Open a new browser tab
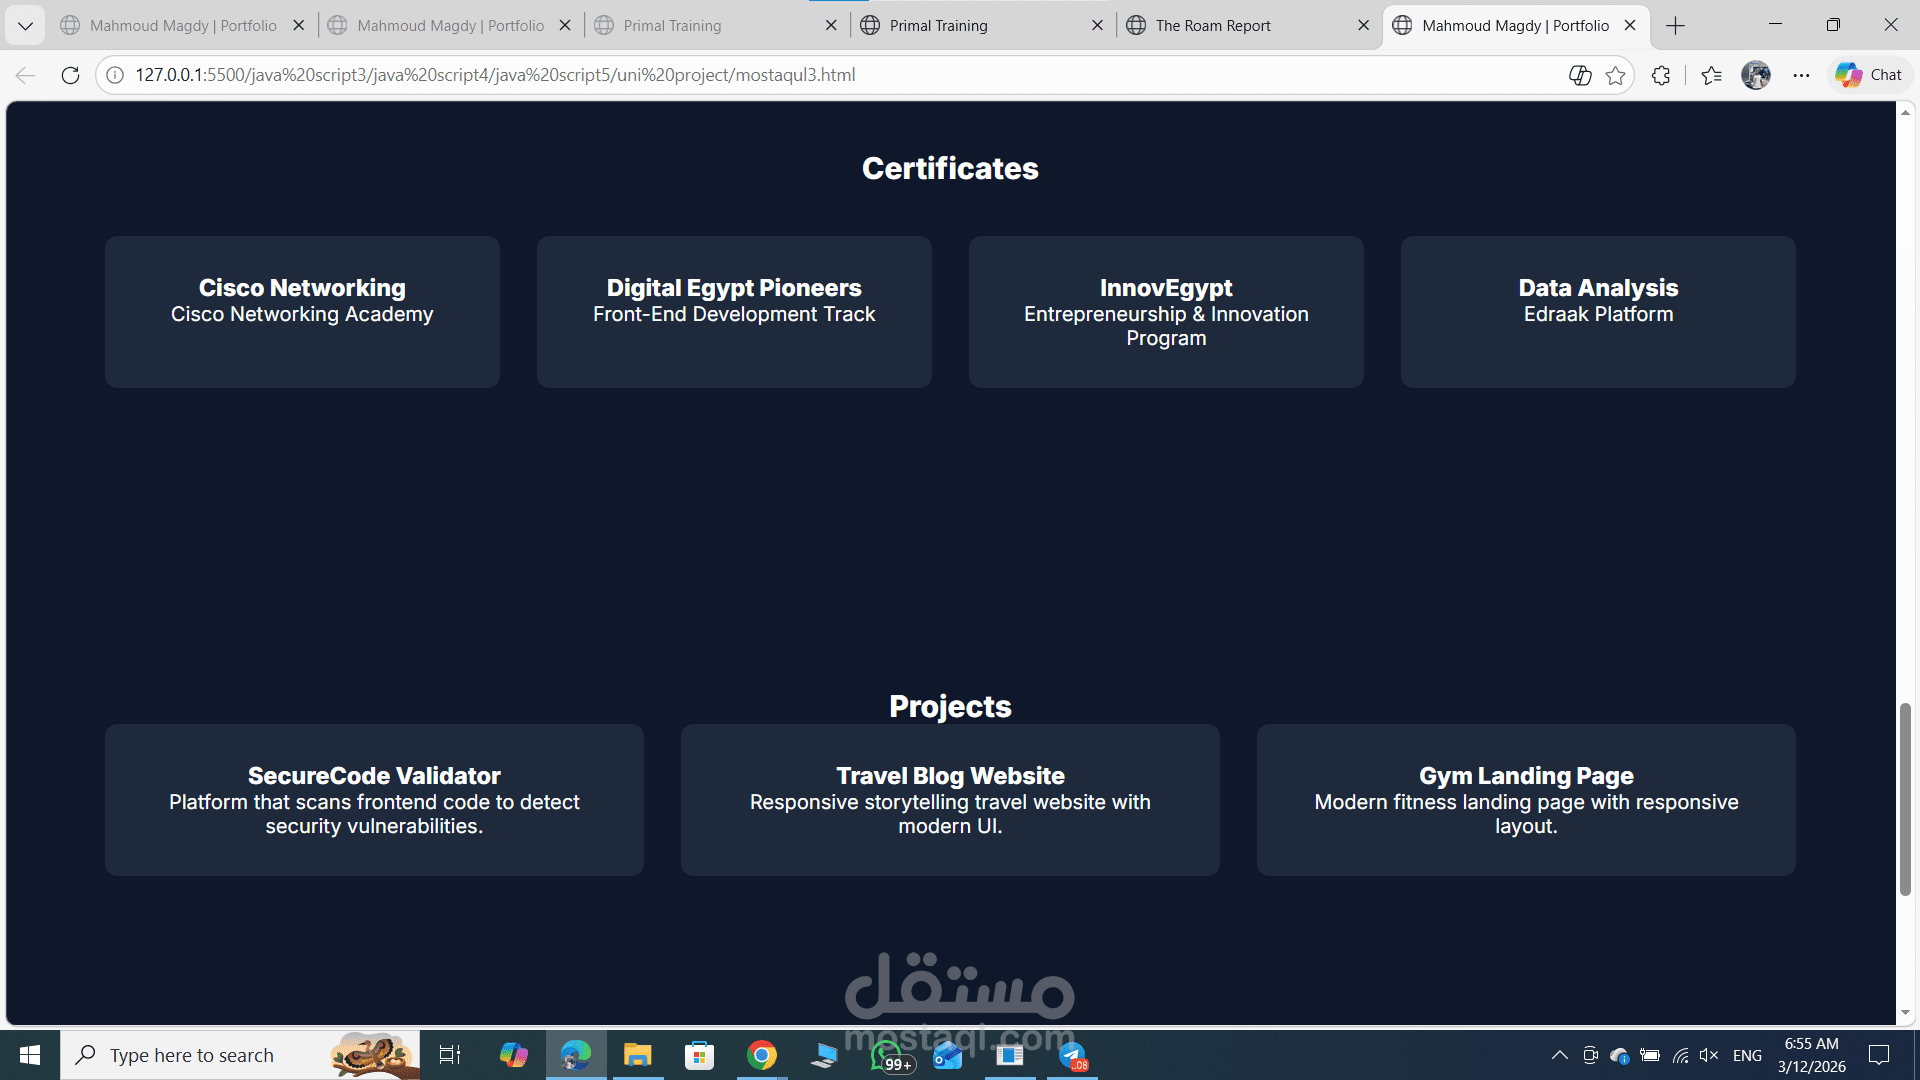 pos(1676,26)
